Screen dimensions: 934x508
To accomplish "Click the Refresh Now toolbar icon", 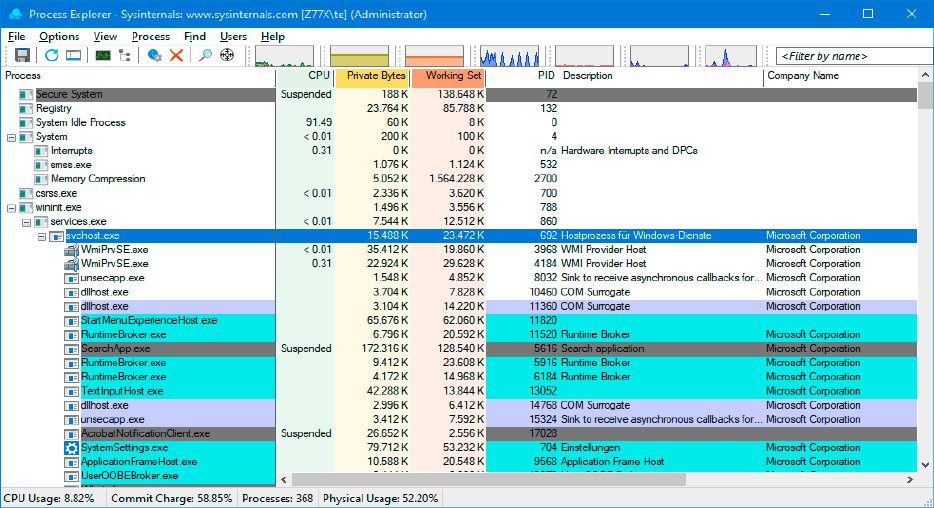I will coord(52,55).
